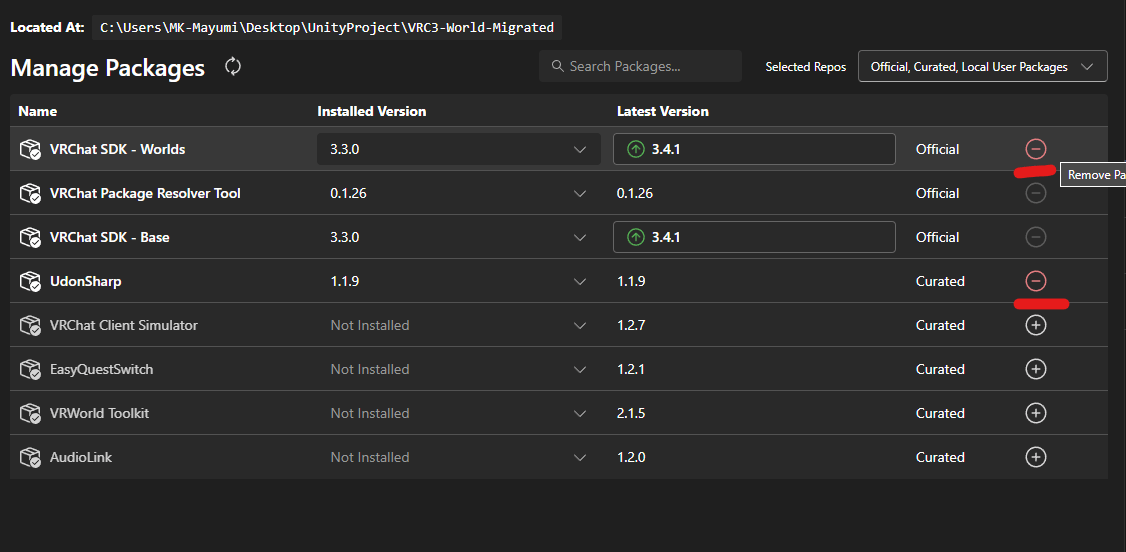Add the VRChat Client Simulator package
This screenshot has width=1126, height=552.
tap(1036, 325)
